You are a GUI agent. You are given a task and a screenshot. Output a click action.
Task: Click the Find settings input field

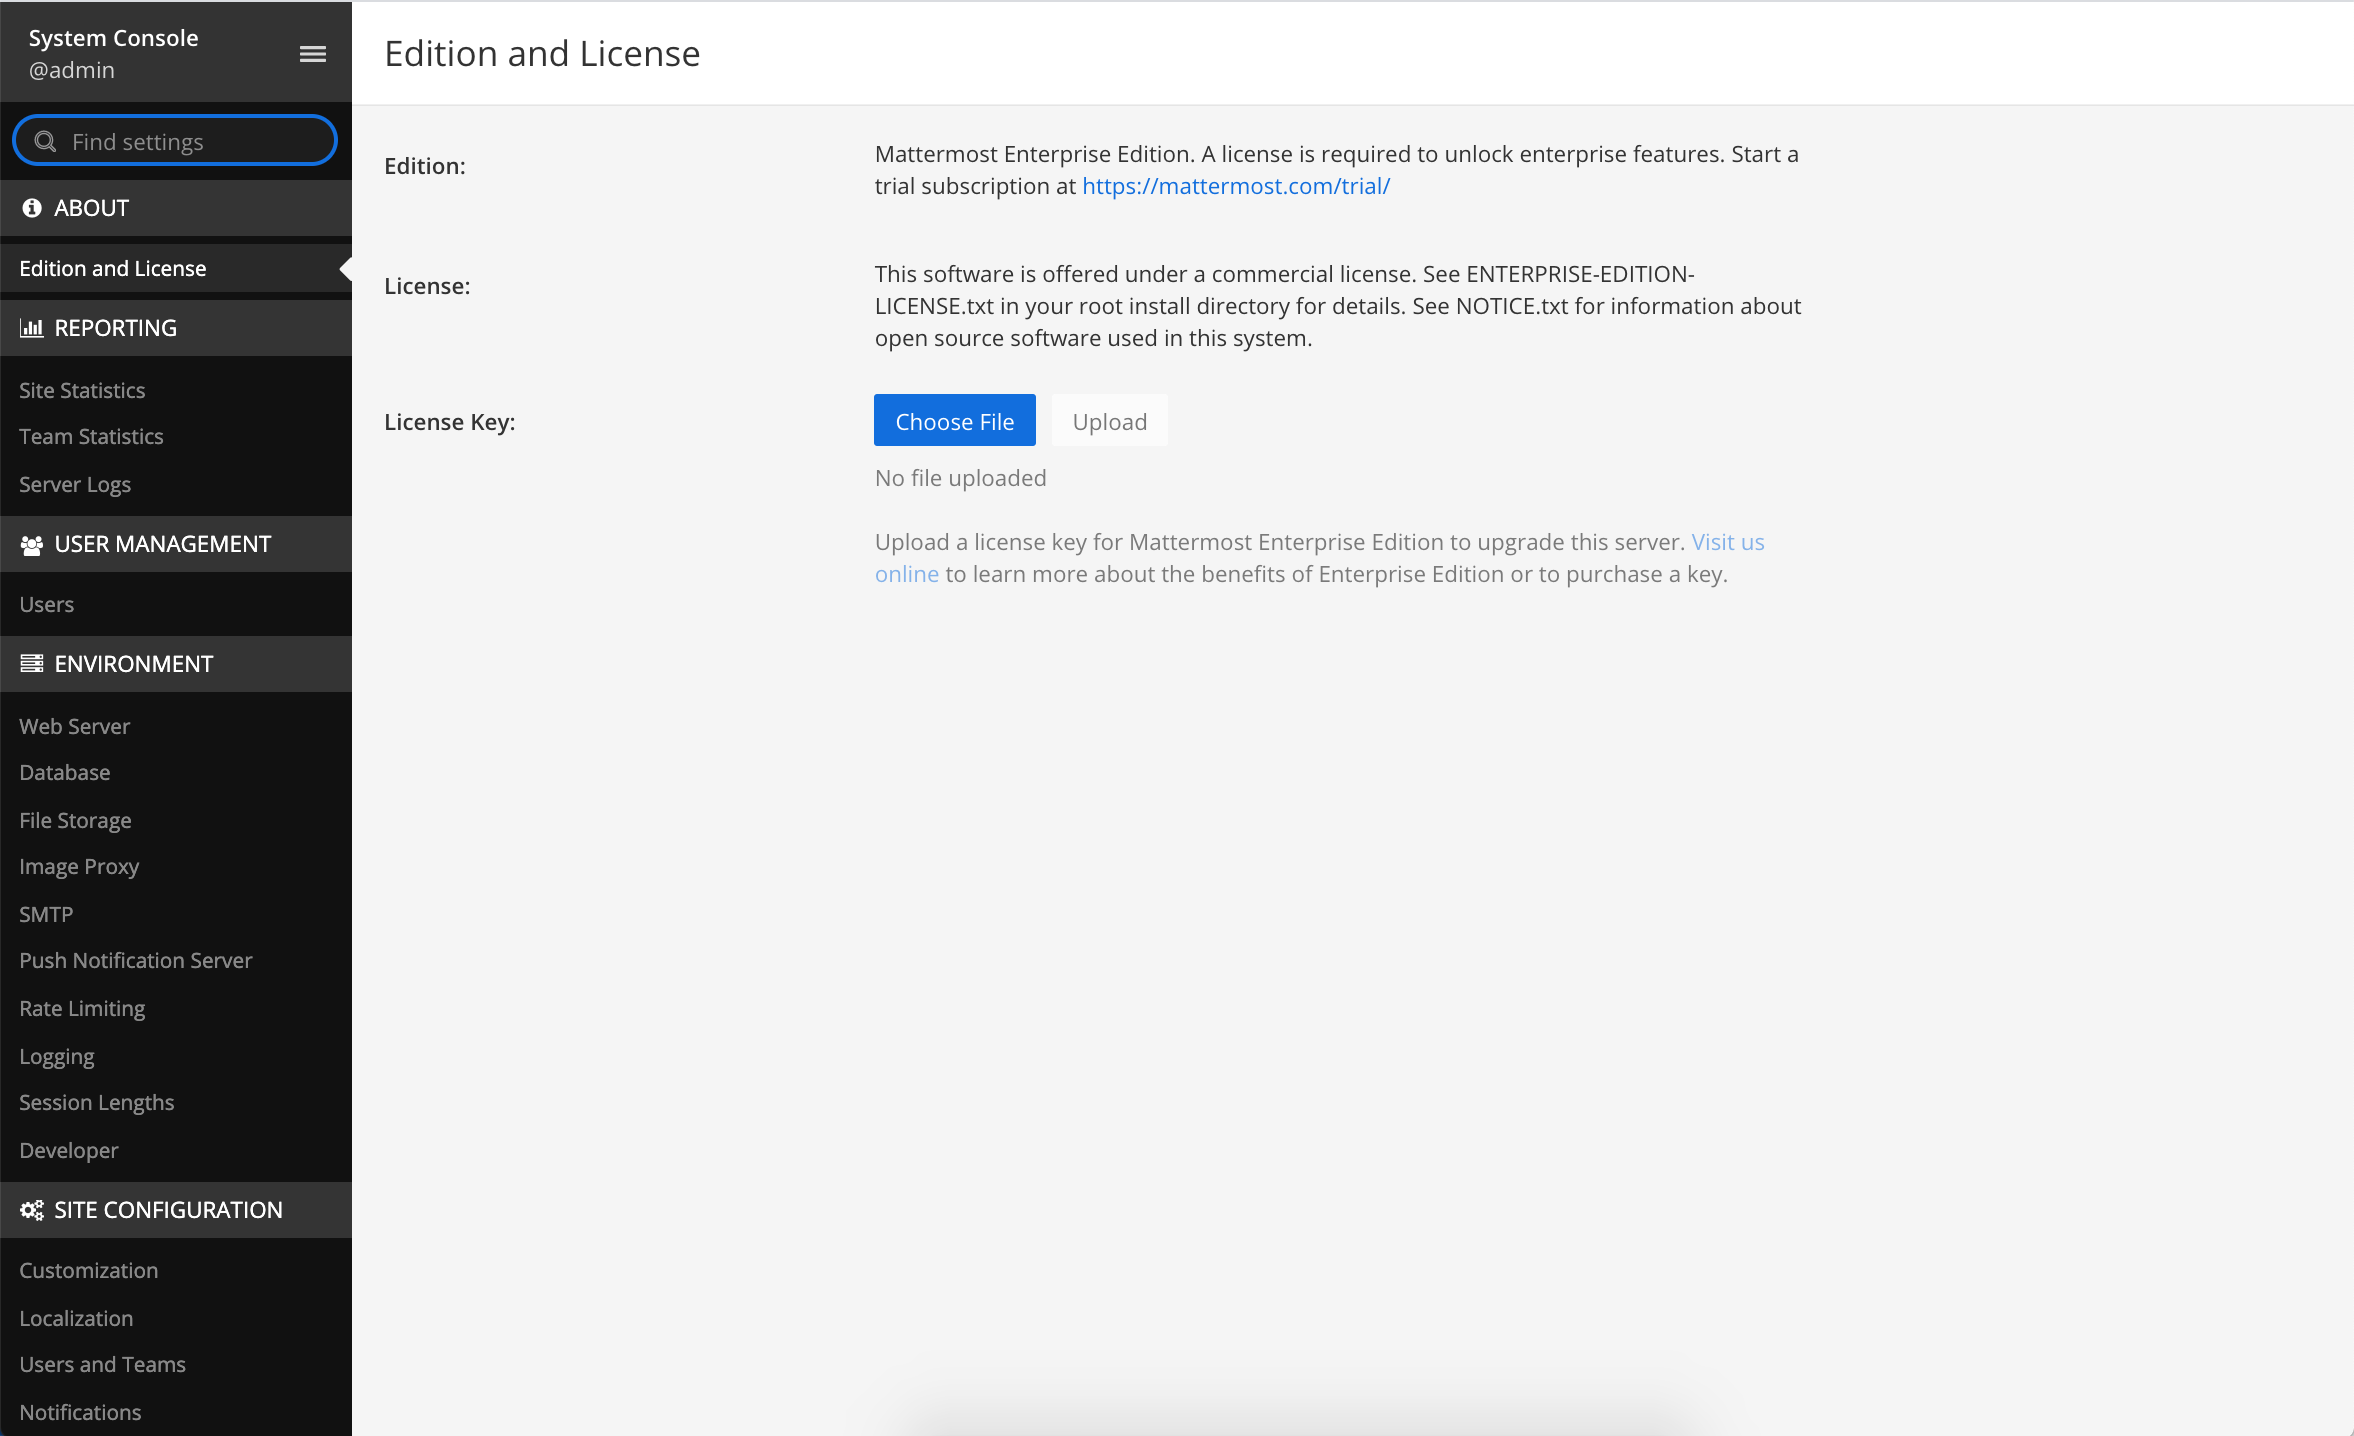click(x=175, y=141)
